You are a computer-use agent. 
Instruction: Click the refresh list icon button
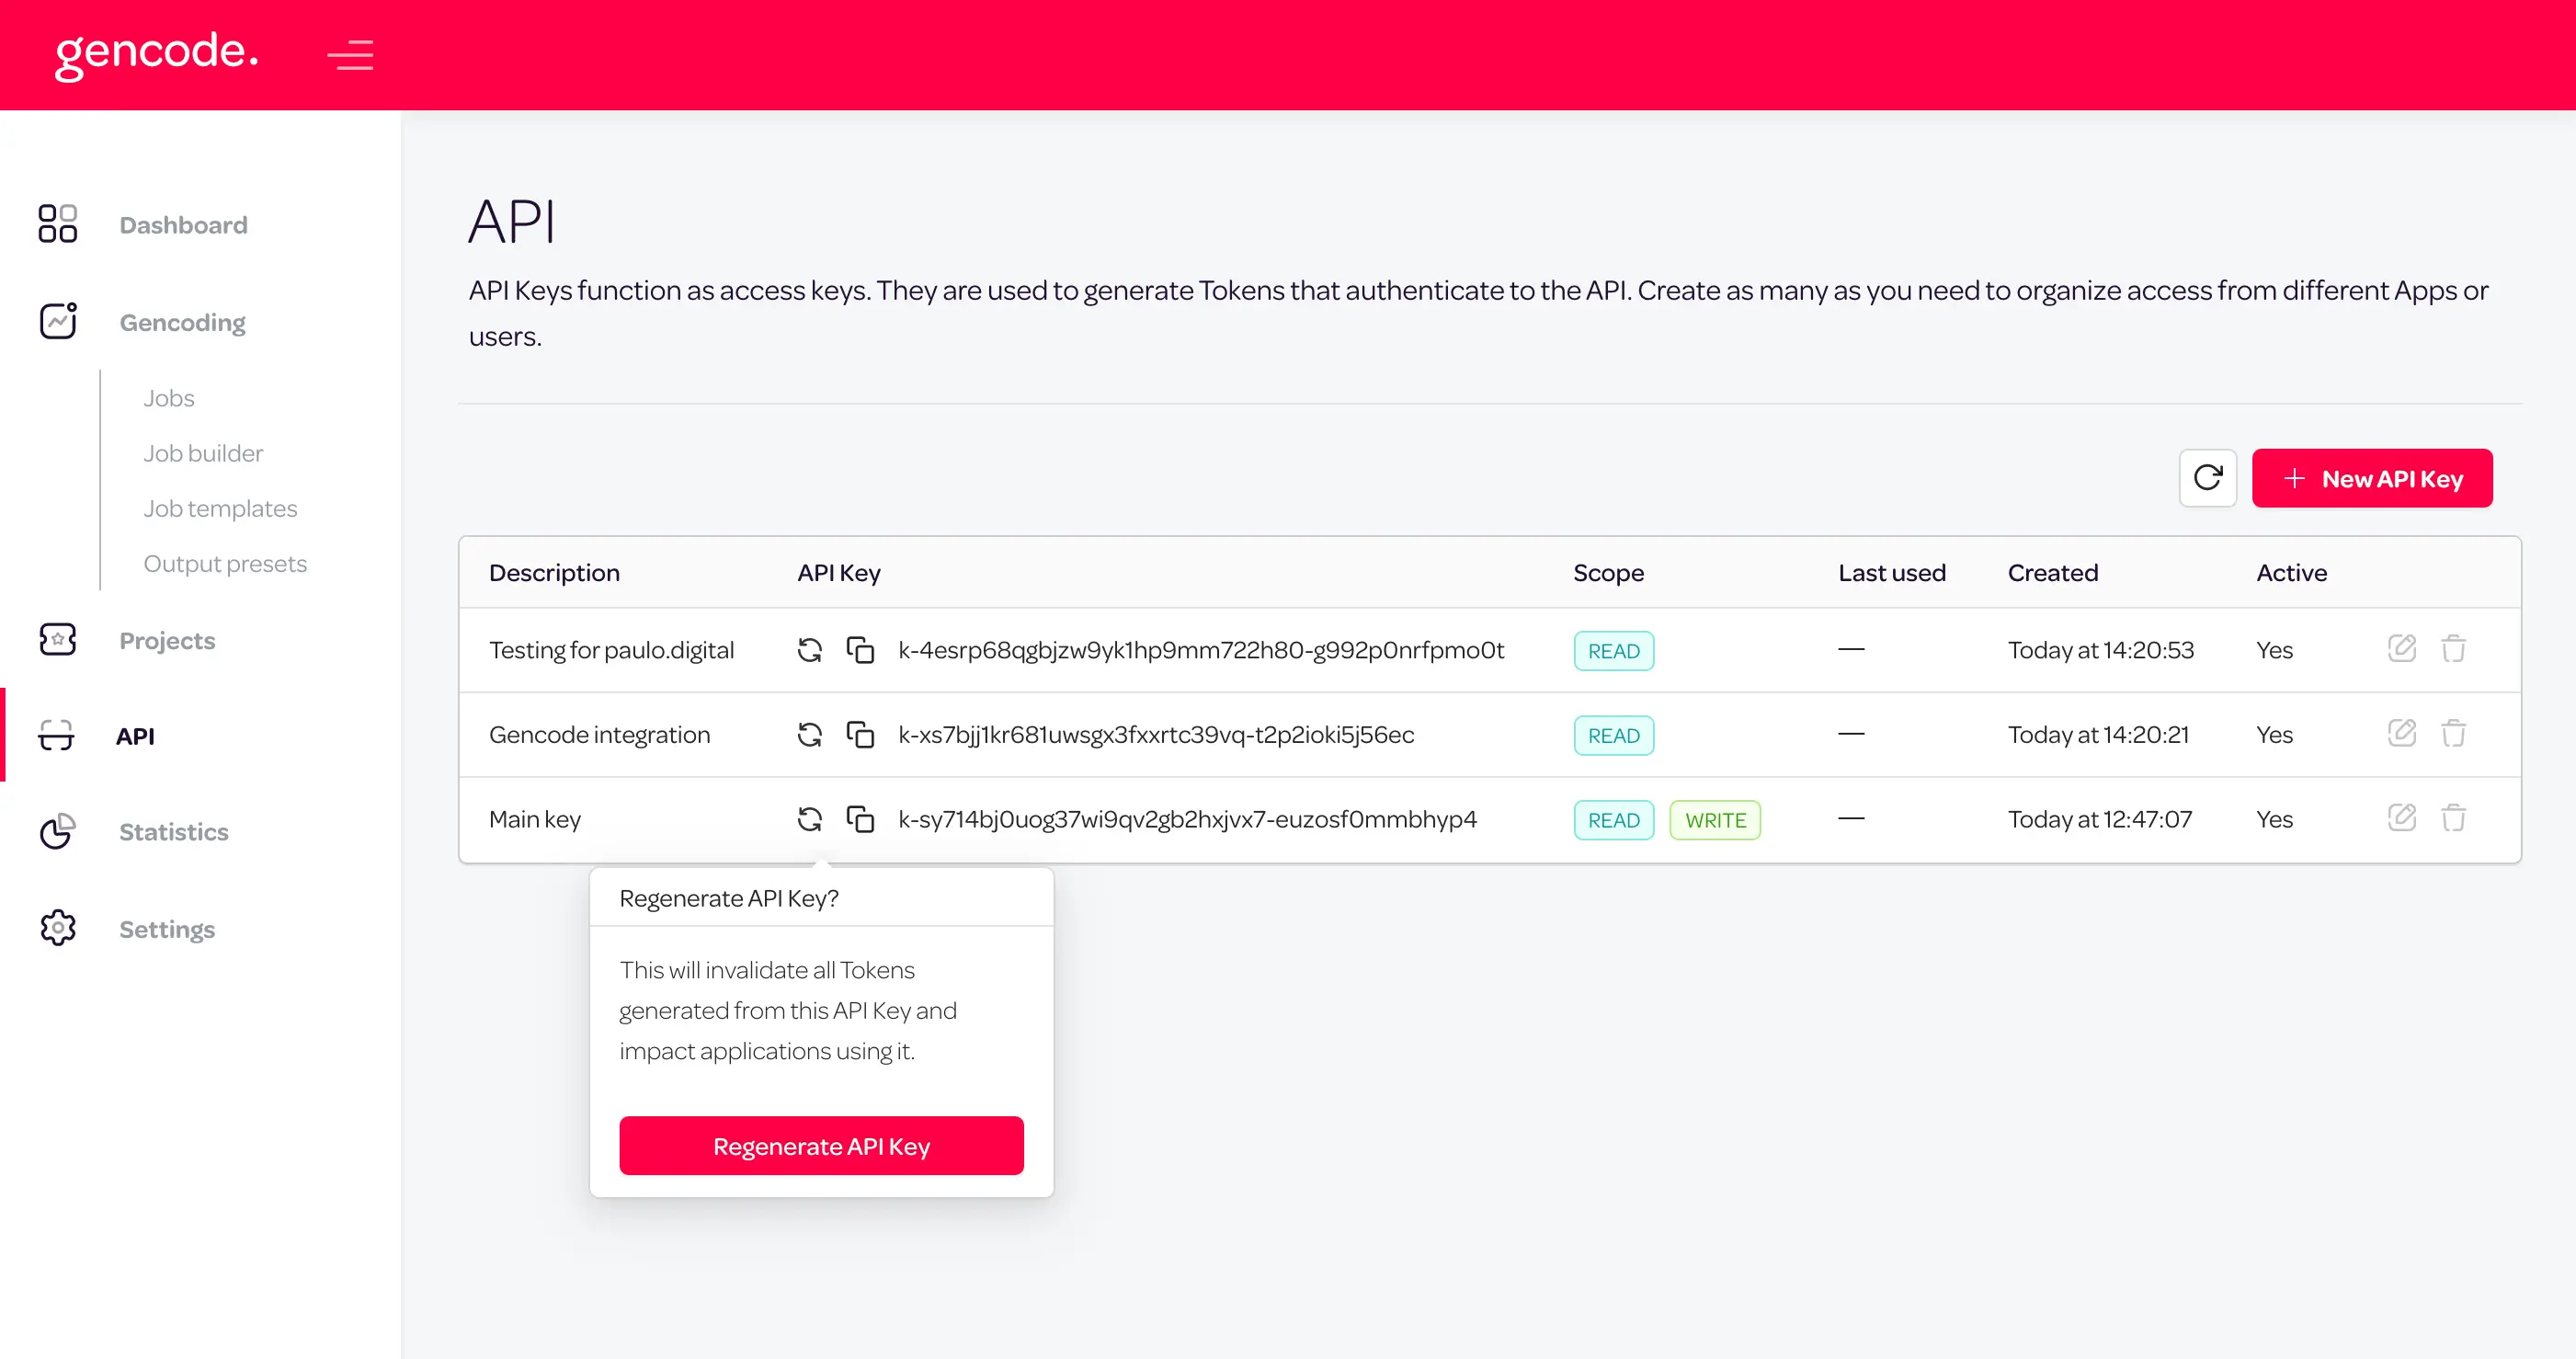pos(2207,478)
